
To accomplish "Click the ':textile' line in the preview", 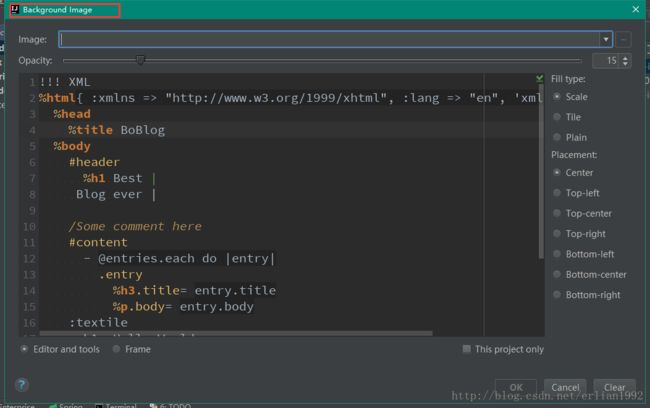I will tap(98, 323).
